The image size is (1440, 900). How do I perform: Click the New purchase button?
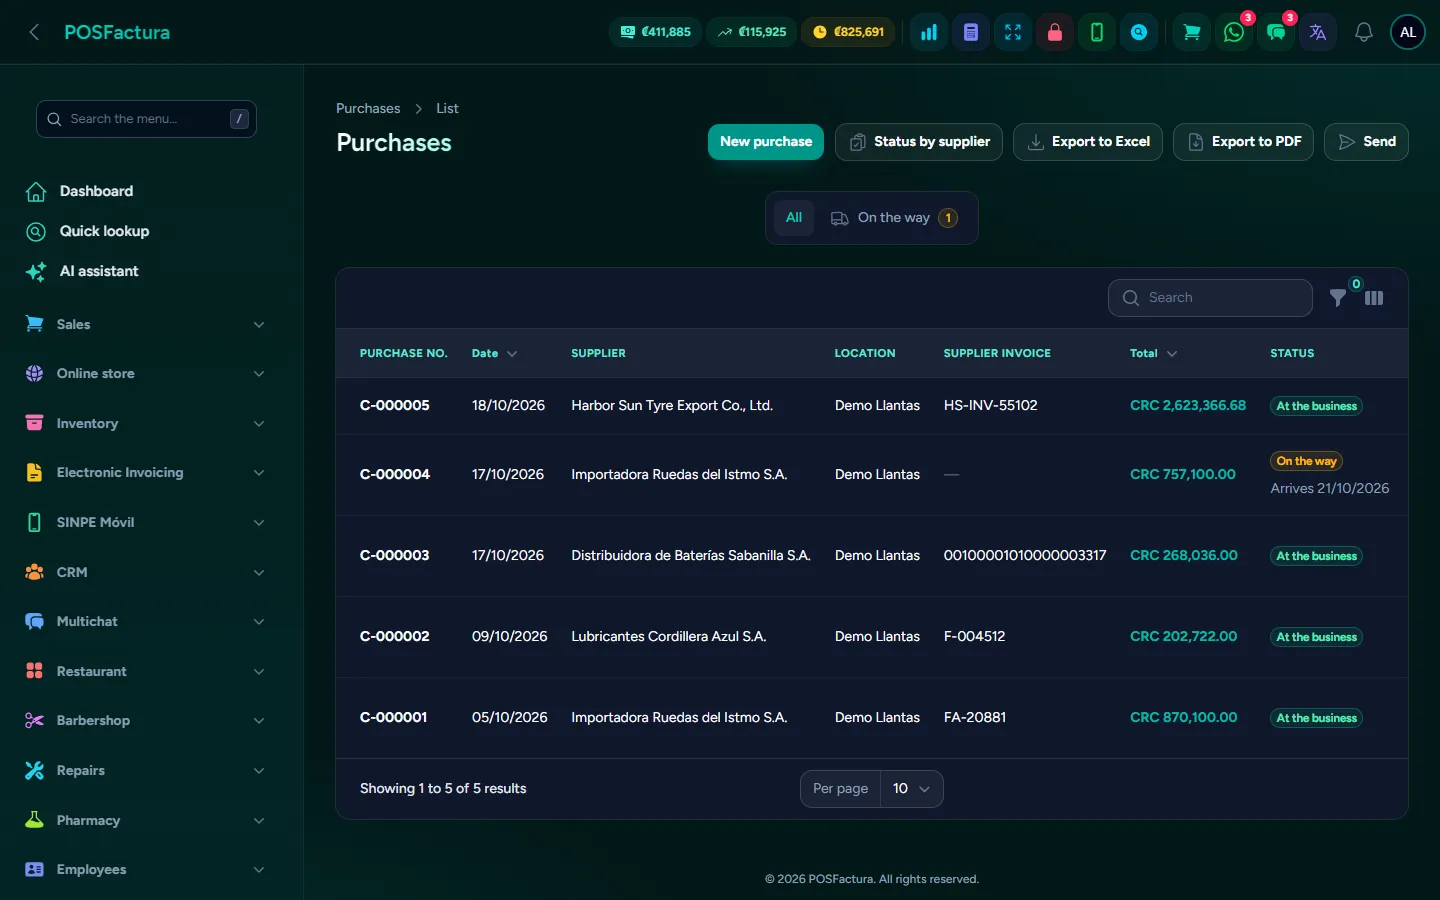click(x=766, y=142)
